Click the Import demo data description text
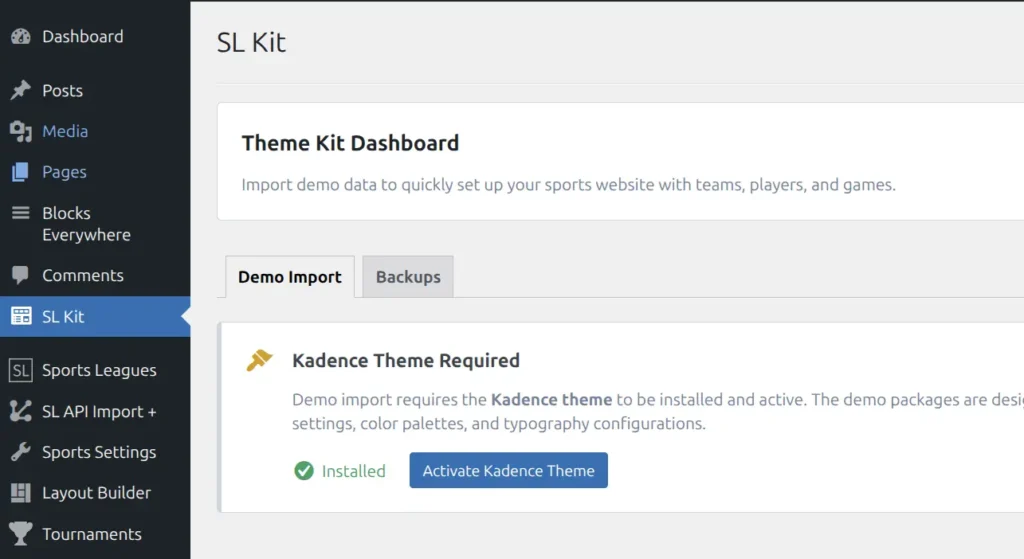 click(x=568, y=185)
